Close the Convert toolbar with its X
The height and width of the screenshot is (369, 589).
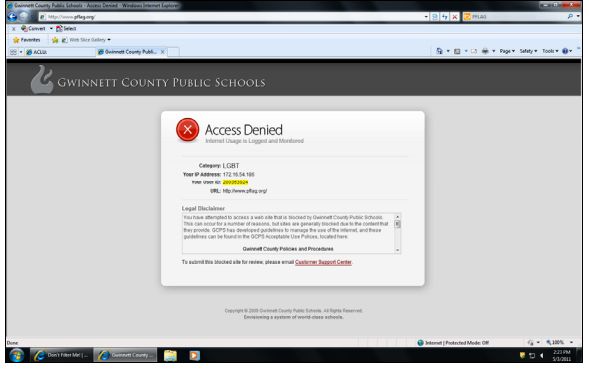pos(14,29)
